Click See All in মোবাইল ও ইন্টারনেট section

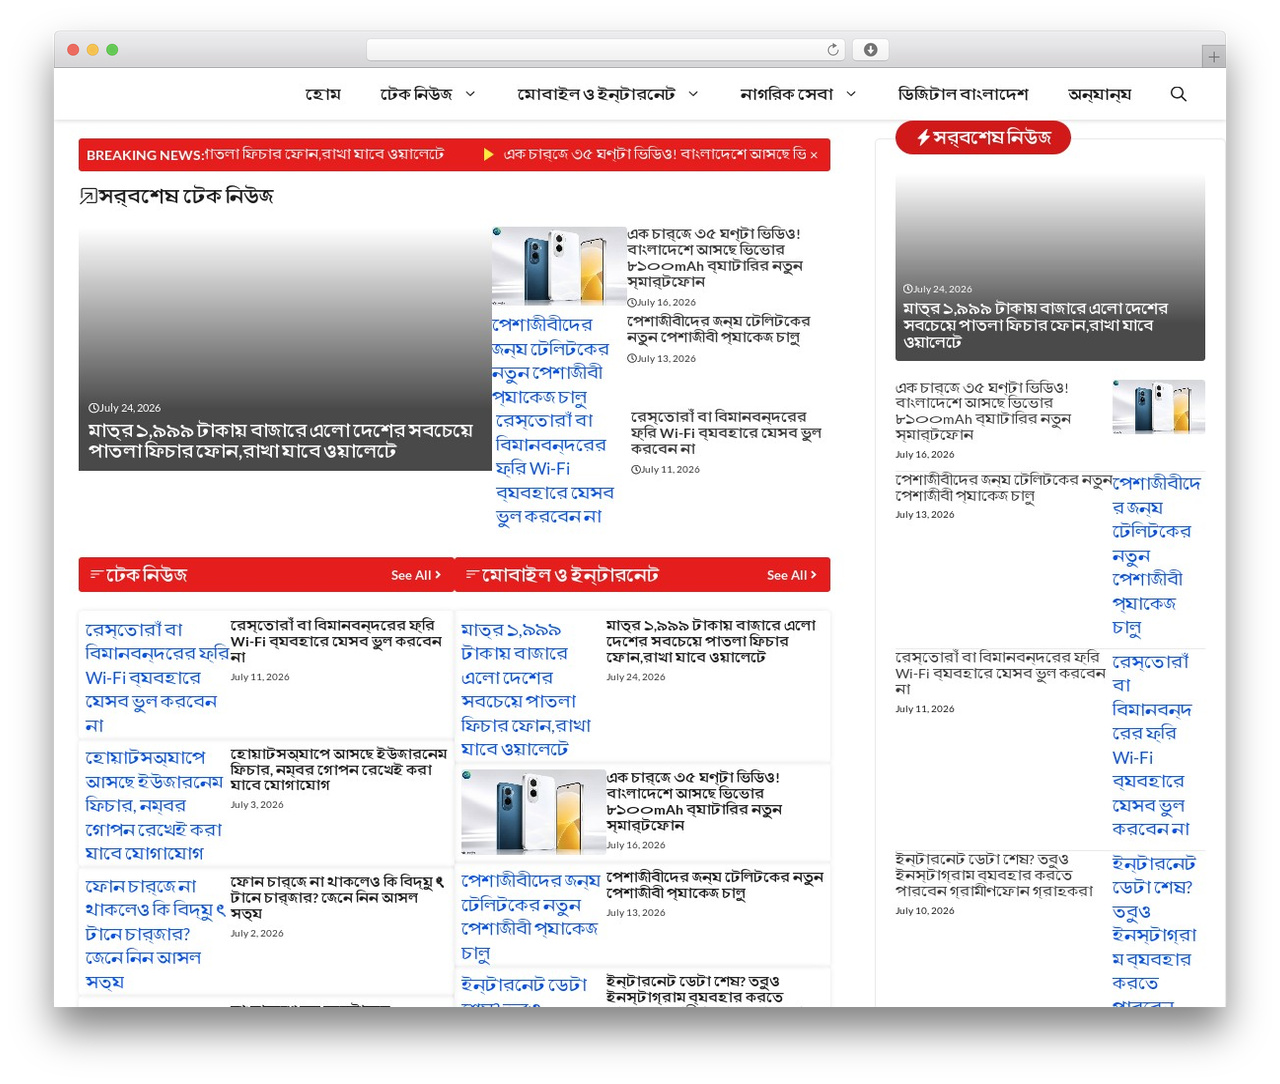click(792, 575)
